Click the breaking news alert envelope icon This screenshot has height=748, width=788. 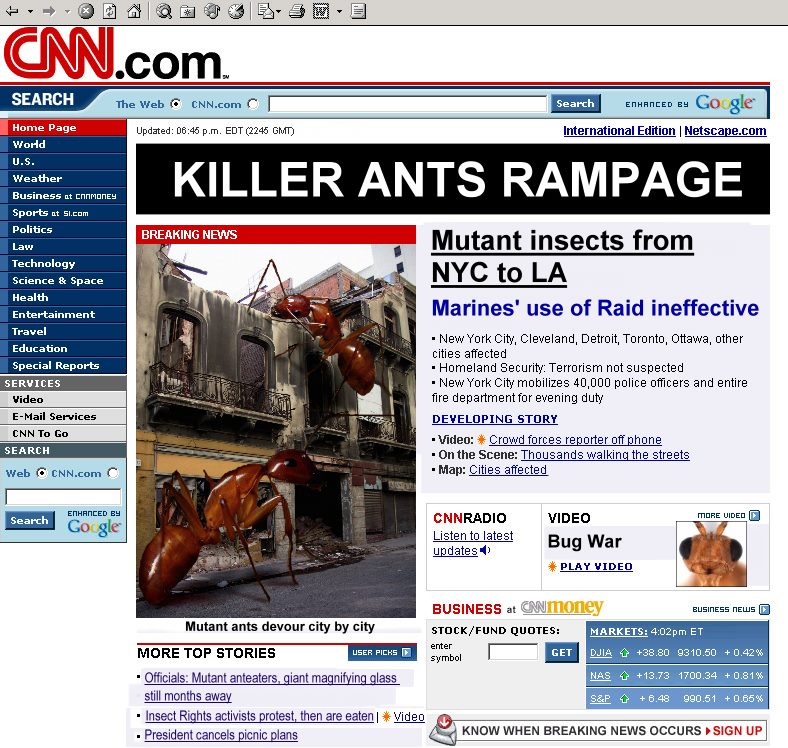coord(443,730)
